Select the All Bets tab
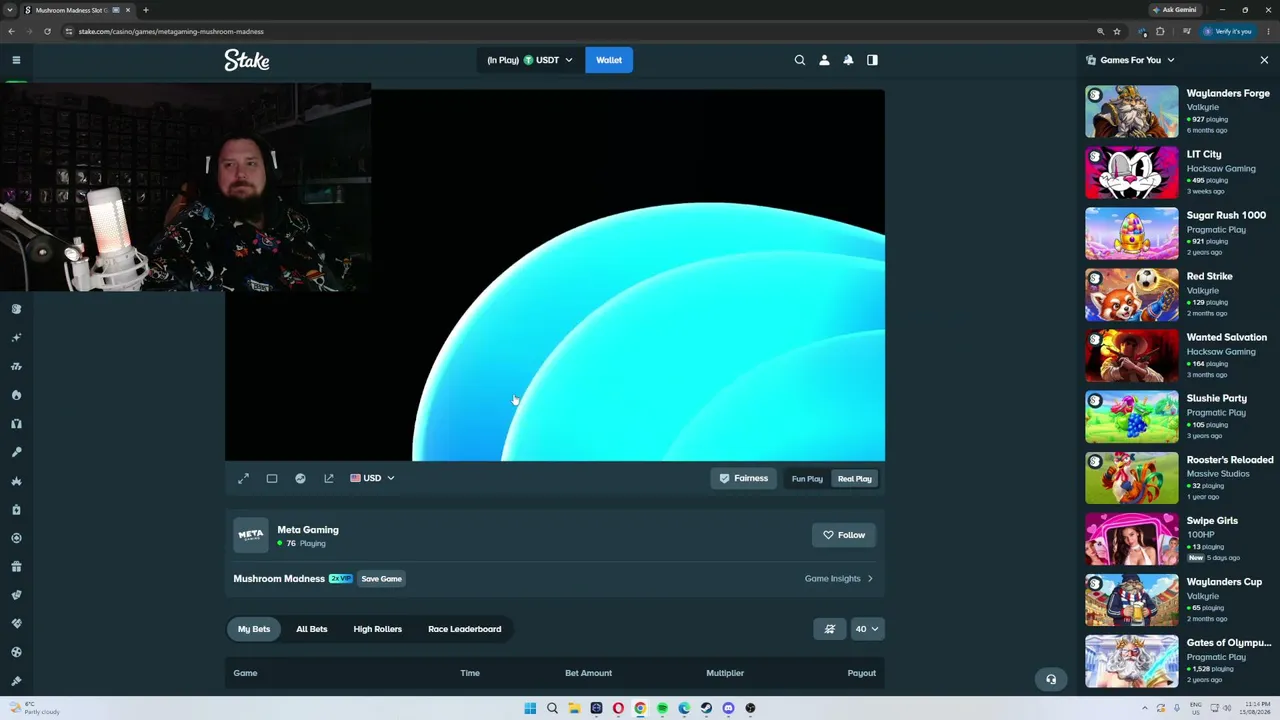1280x720 pixels. pos(312,629)
